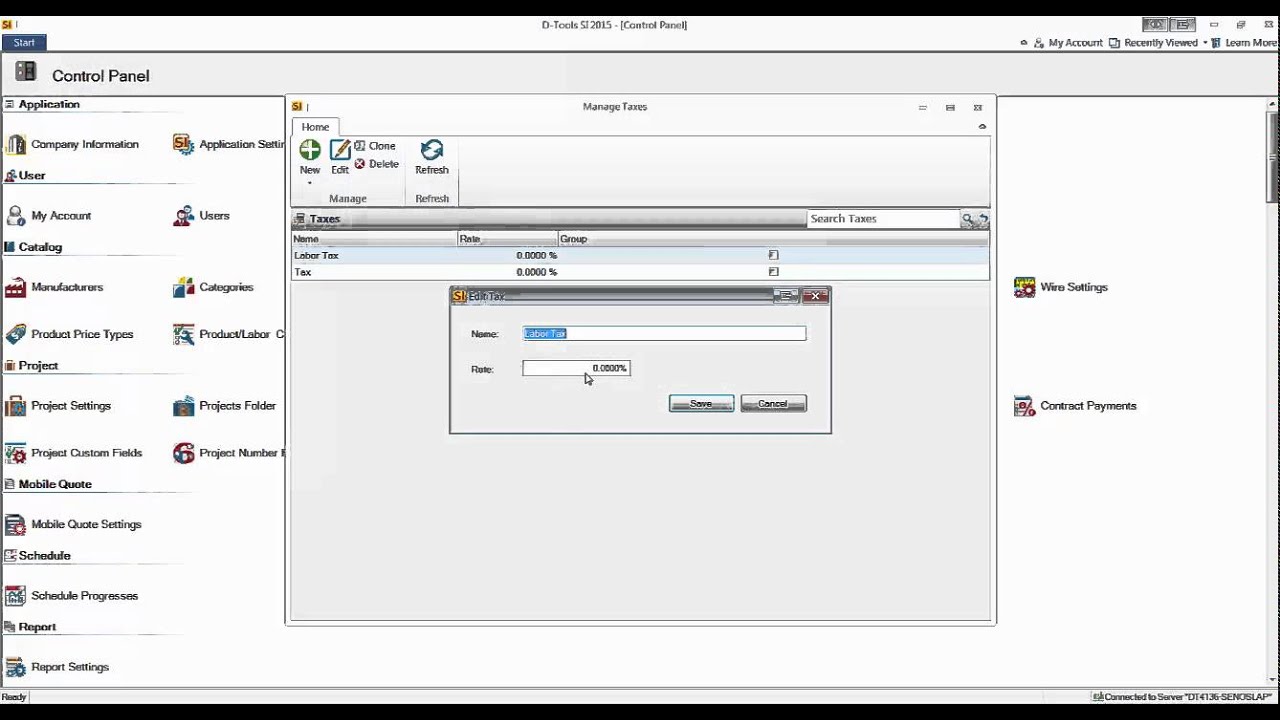This screenshot has height=720, width=1280.
Task: Sort by Group column header
Action: tap(773, 239)
